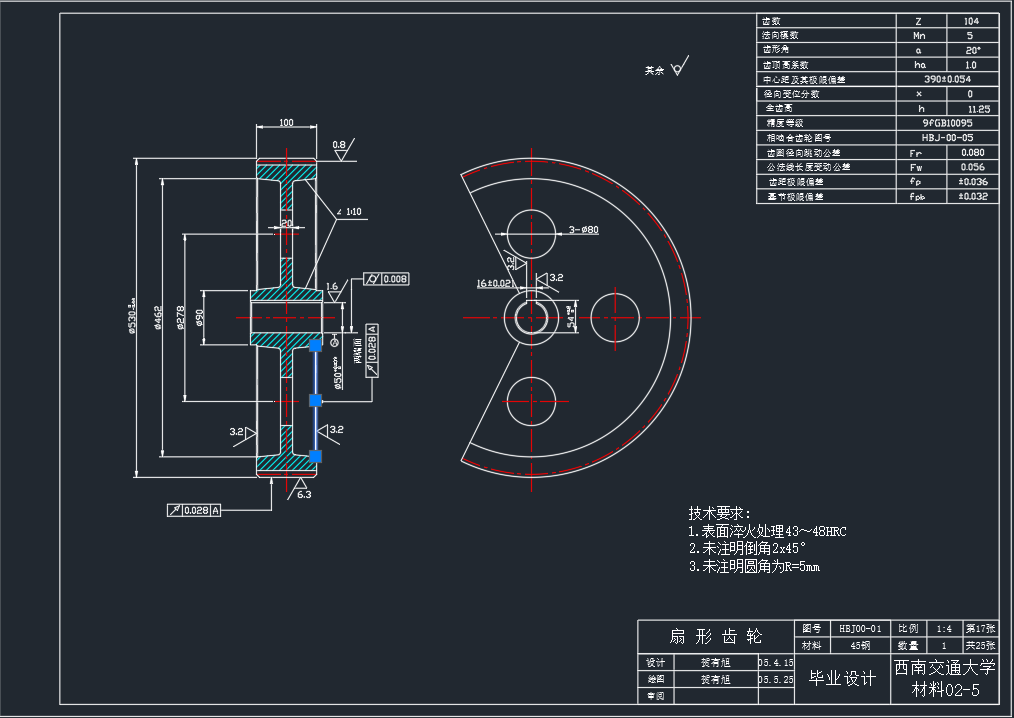Click the 0.080 Fr tolerance value
Screen dimensions: 1014x718
click(973, 153)
